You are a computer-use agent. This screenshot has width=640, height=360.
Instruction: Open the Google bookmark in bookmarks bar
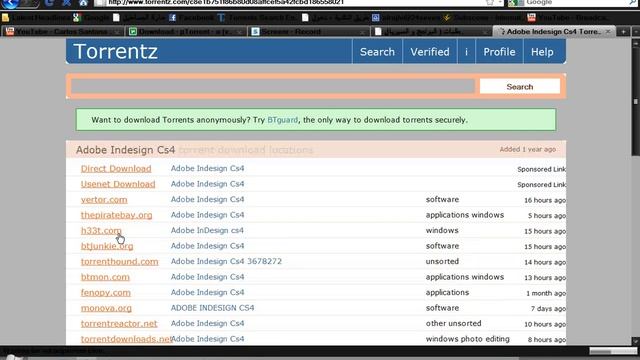91,18
